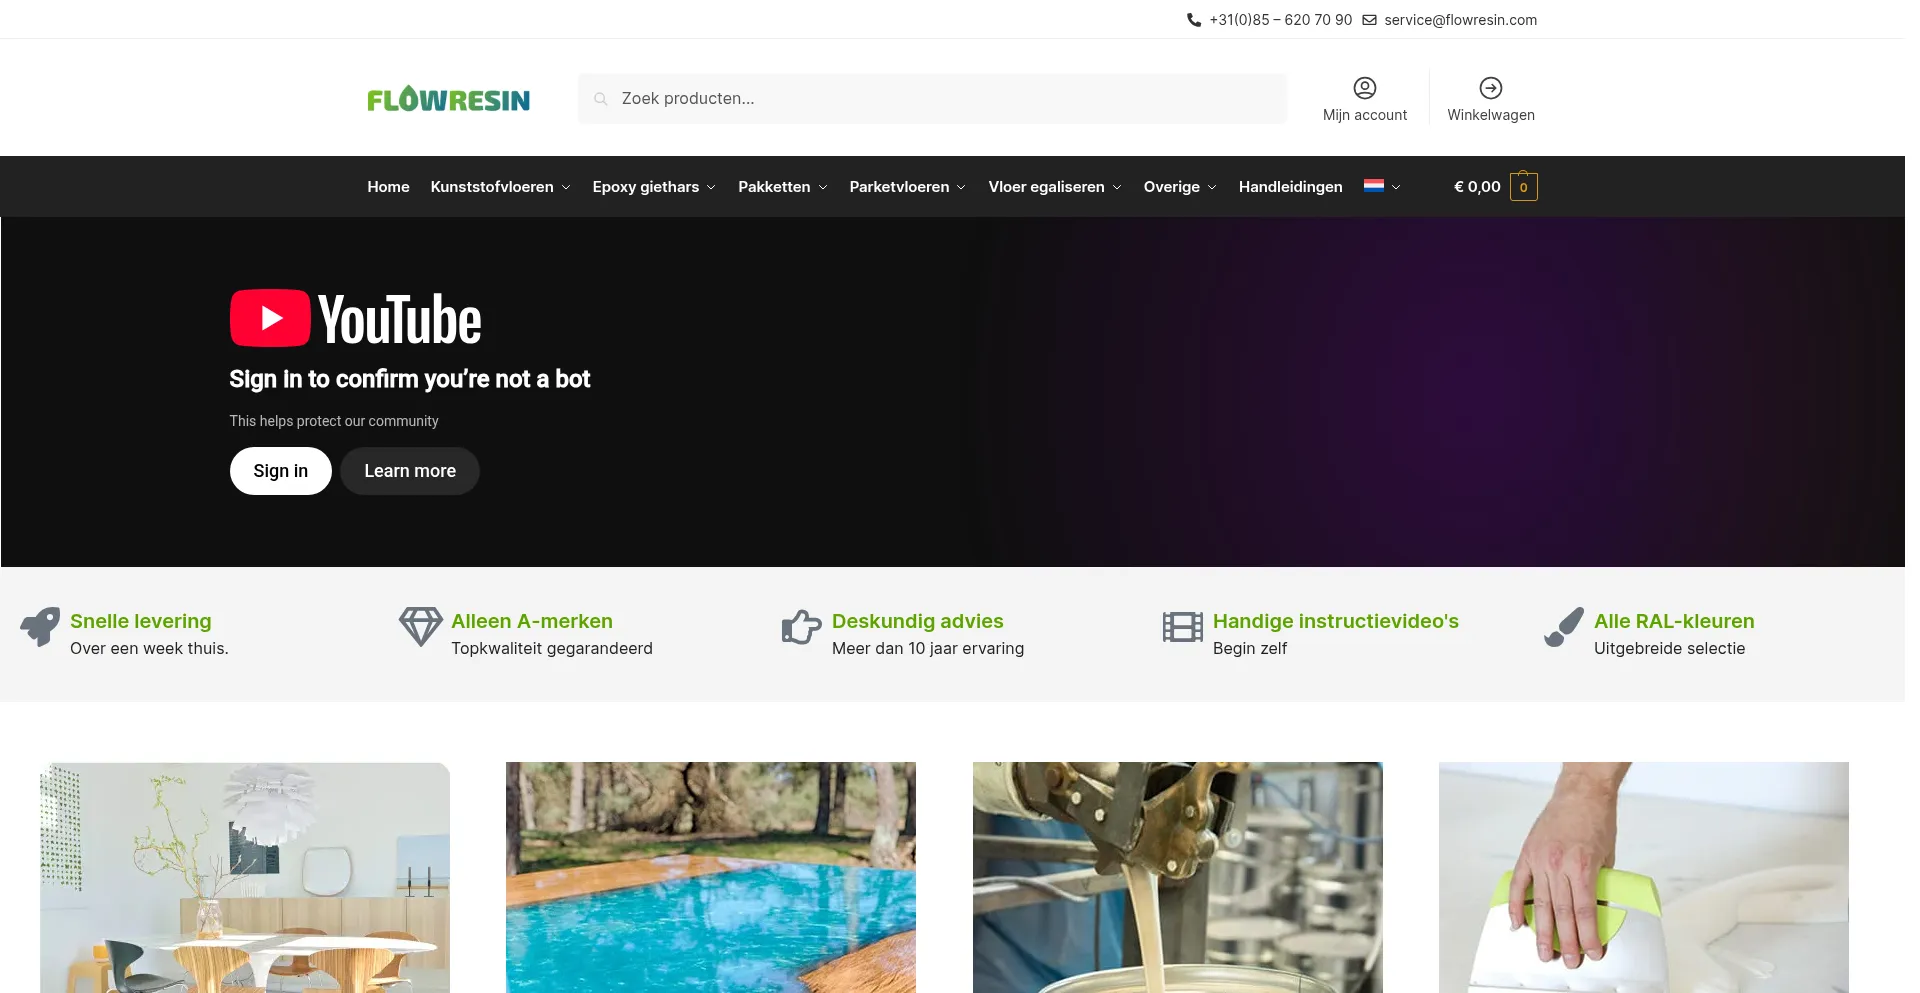The width and height of the screenshot is (1920, 993).
Task: Click 'Meer dan 10 jaar ervaring' text
Action: pos(928,648)
